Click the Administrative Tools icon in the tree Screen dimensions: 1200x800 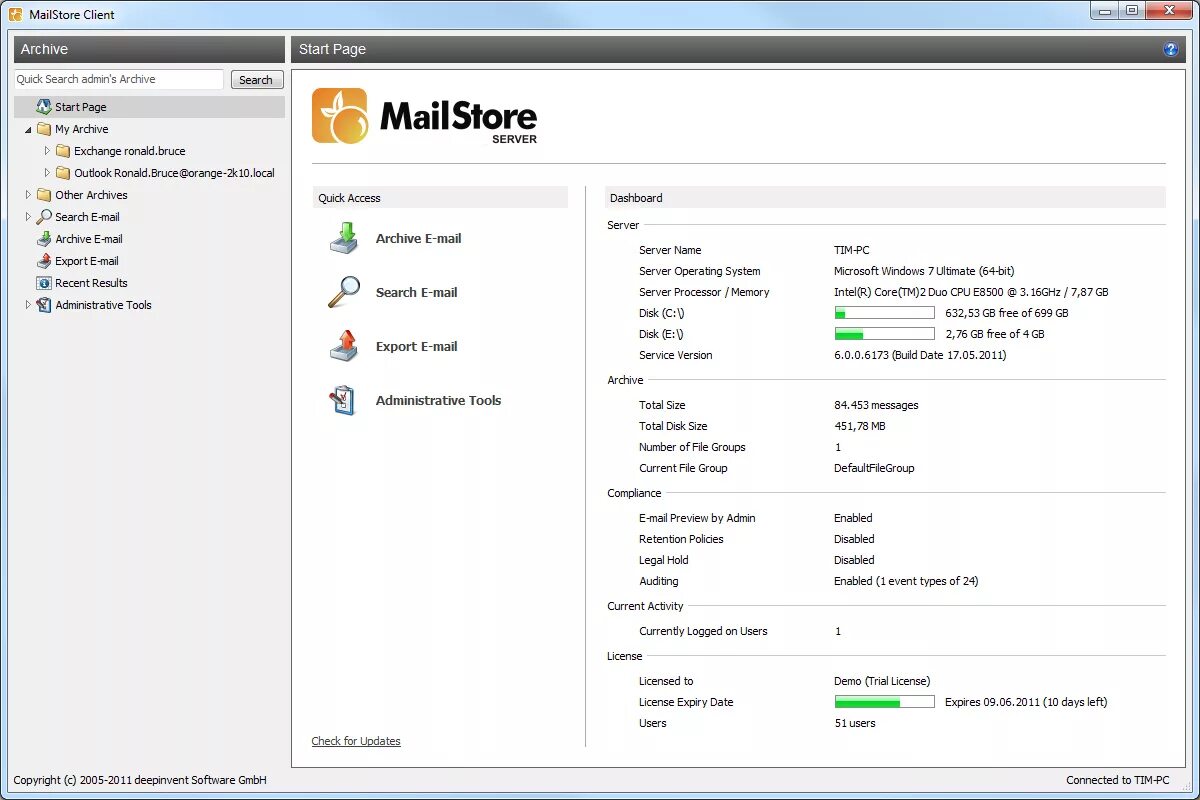coord(44,305)
